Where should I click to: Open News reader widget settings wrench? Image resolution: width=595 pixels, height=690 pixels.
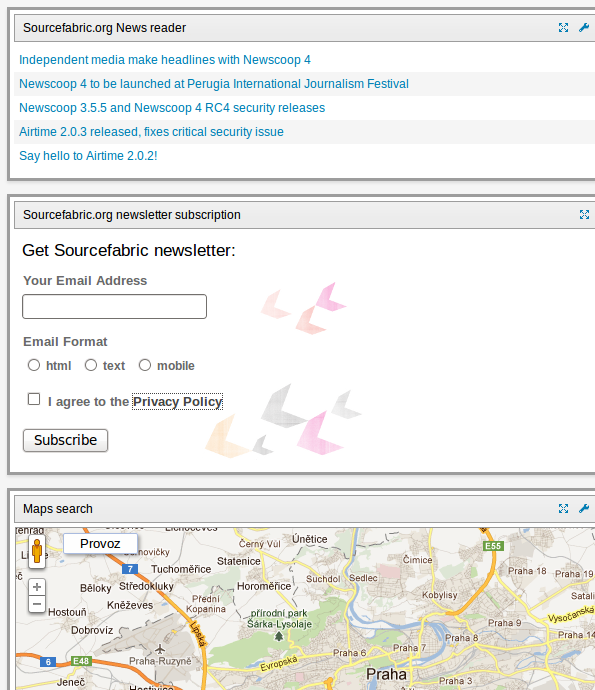584,28
